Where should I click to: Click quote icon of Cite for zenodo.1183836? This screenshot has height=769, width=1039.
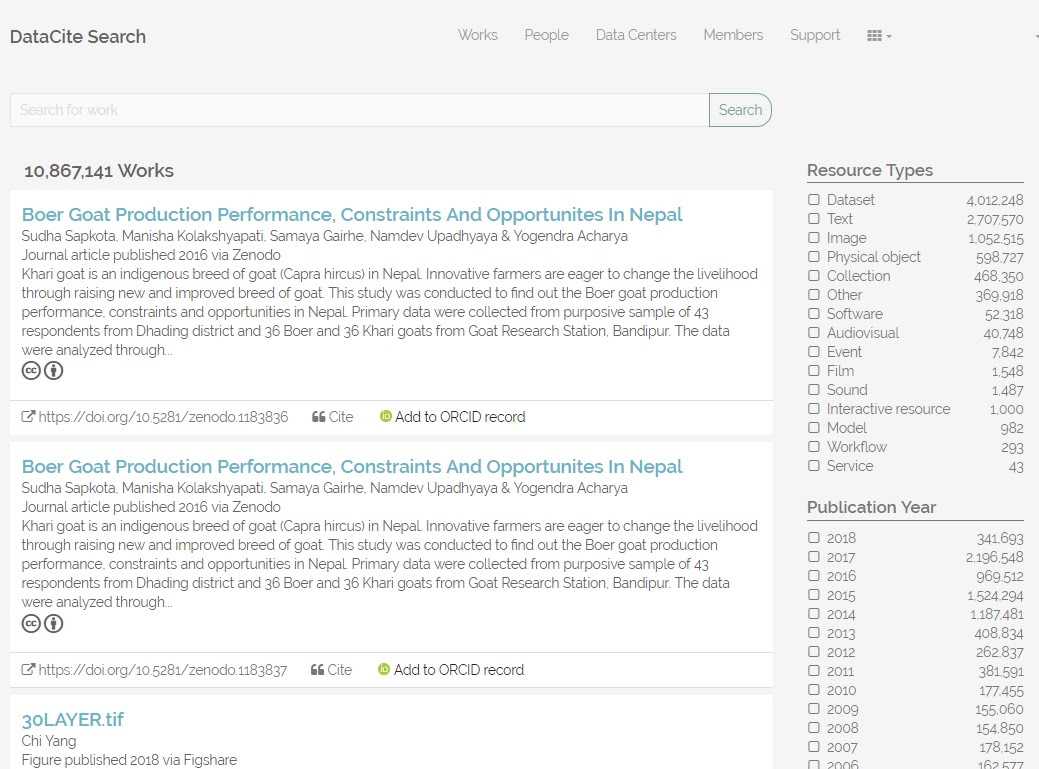pyautogui.click(x=318, y=417)
